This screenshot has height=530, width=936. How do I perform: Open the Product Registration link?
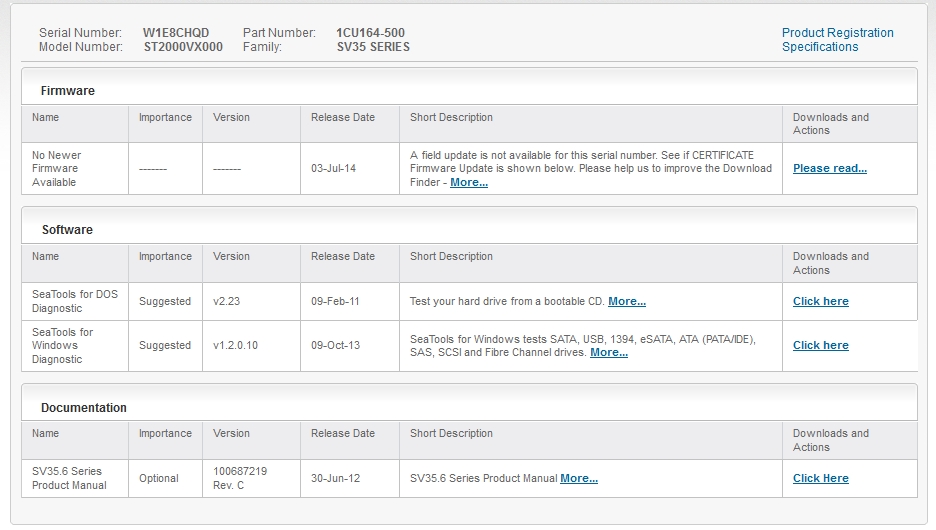[x=838, y=33]
